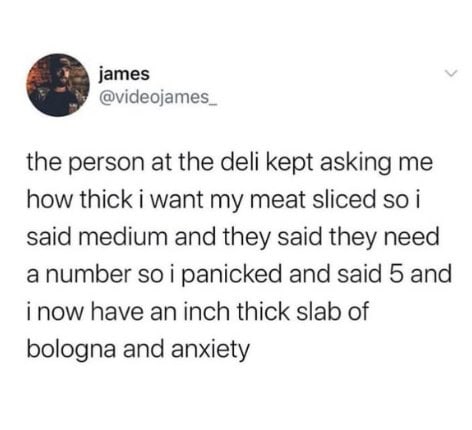Click the word "slab" in the tweet

point(318,312)
